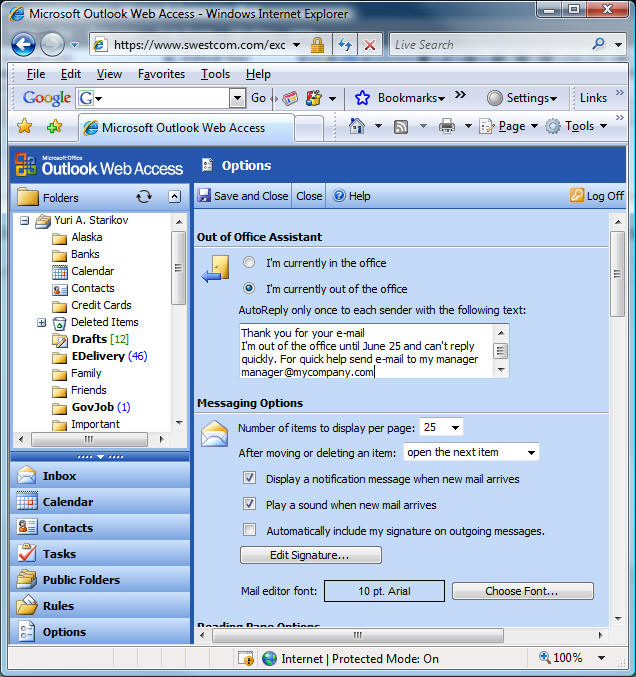The width and height of the screenshot is (636, 677).
Task: Open the File menu
Action: (36, 74)
